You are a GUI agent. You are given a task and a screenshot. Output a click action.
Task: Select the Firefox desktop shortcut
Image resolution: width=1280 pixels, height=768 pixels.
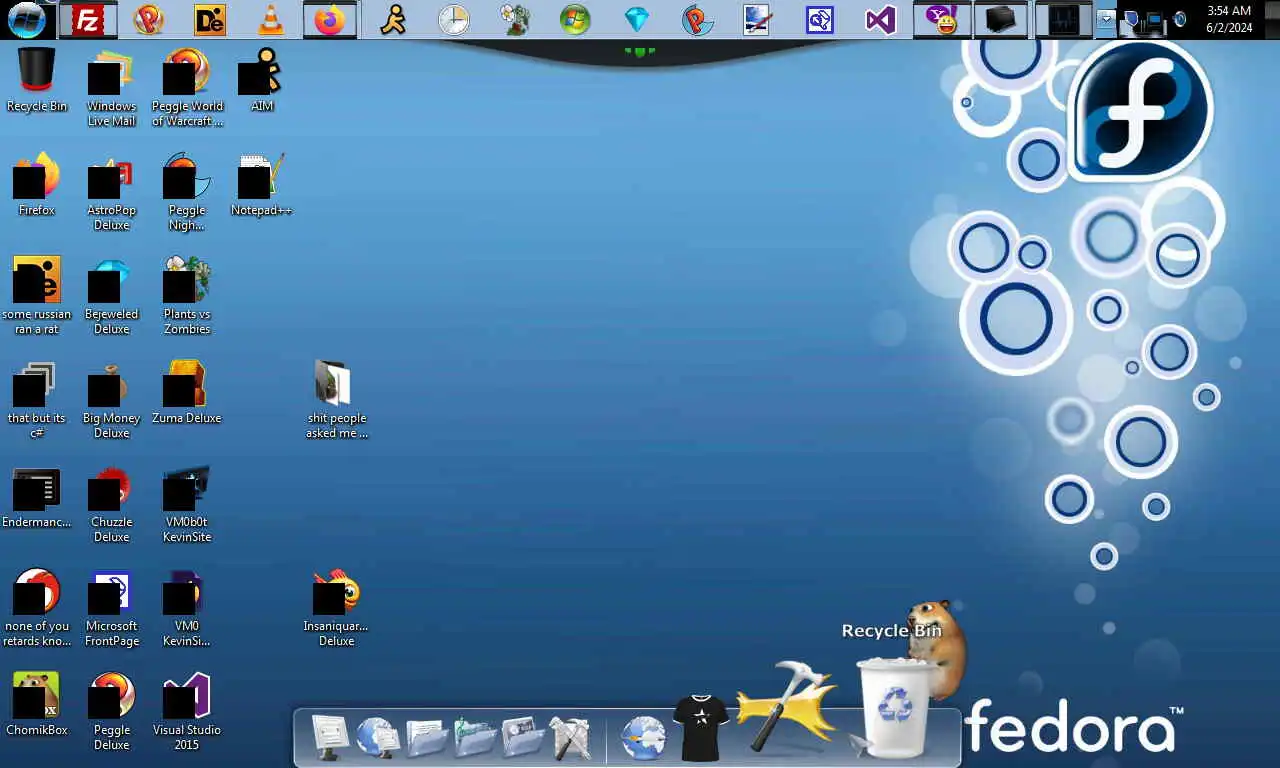[37, 184]
